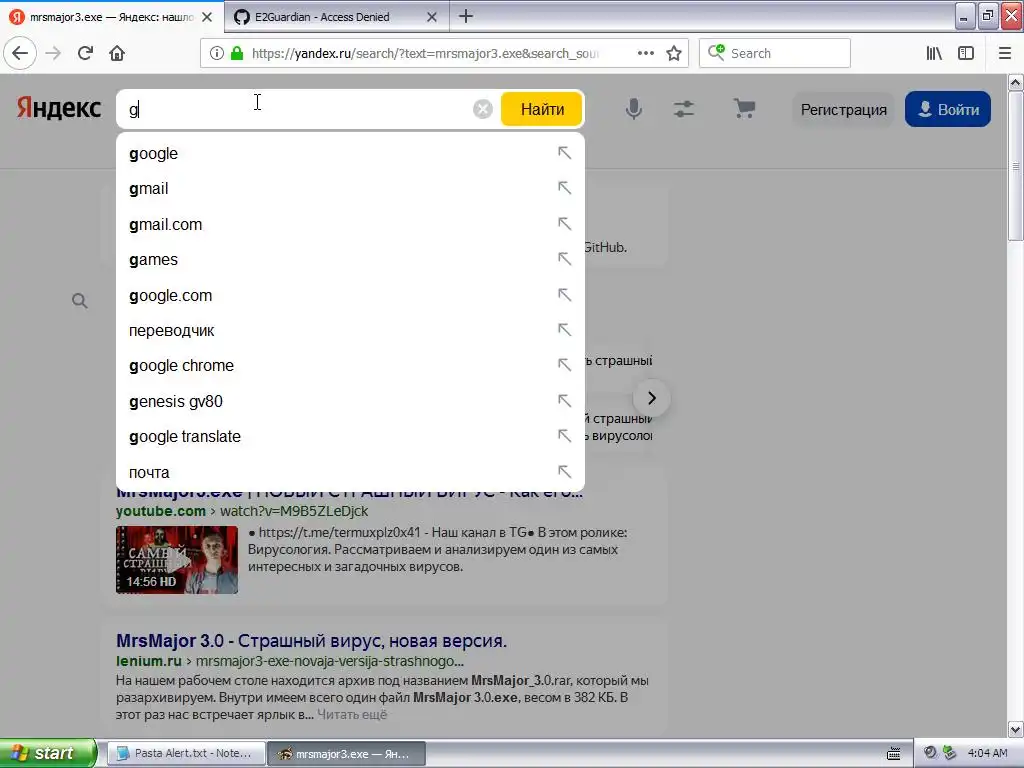
Task: Open the Yandex shopping cart icon
Action: [x=744, y=108]
